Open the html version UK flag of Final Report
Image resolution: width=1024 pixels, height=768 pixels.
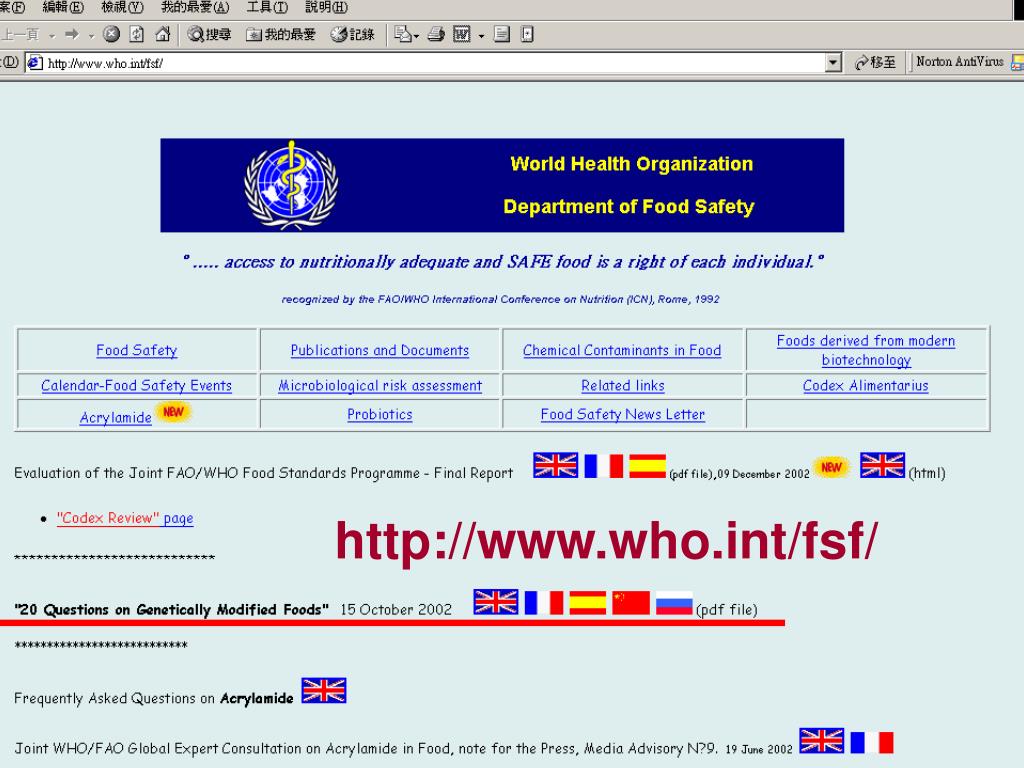882,465
